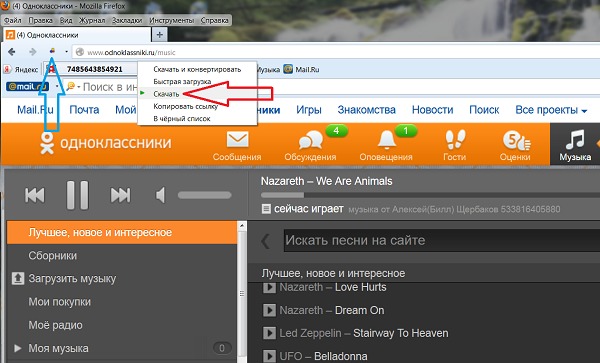Select Загрузить музыку in sidebar
Screen dimensions: 600x363
(72, 278)
